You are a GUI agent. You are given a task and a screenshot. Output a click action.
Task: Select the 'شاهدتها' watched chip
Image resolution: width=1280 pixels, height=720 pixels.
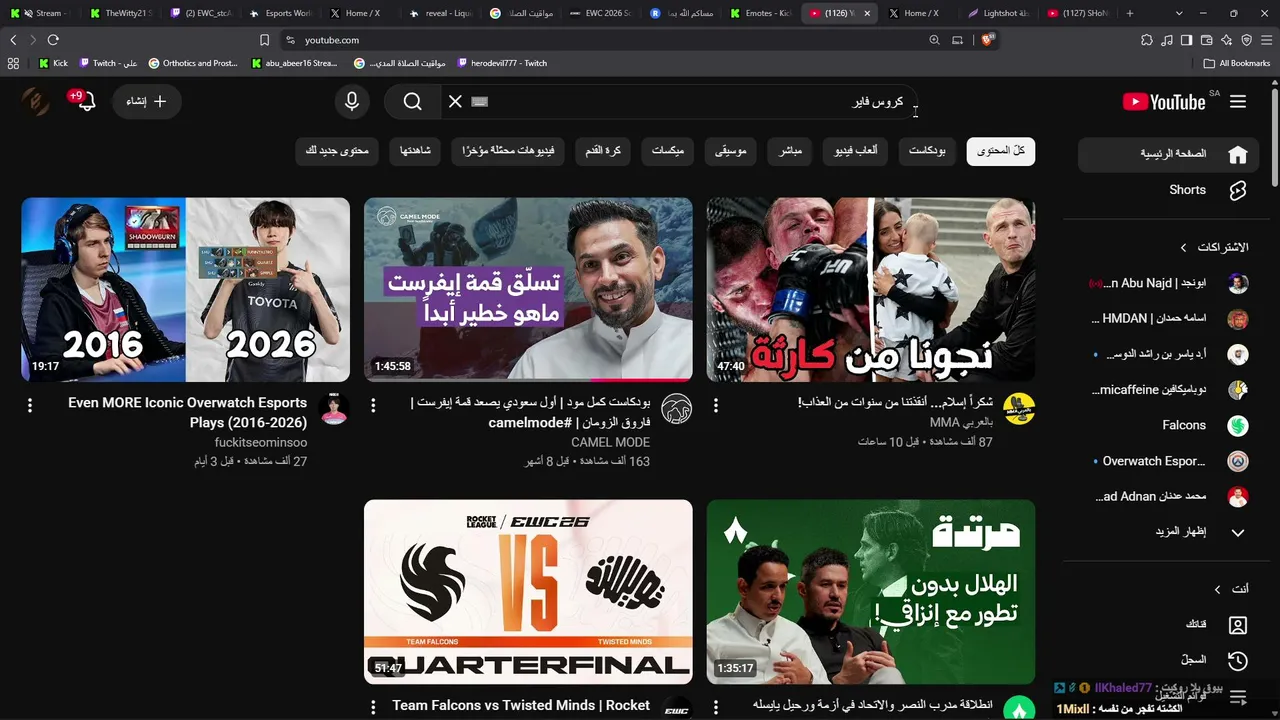[415, 151]
